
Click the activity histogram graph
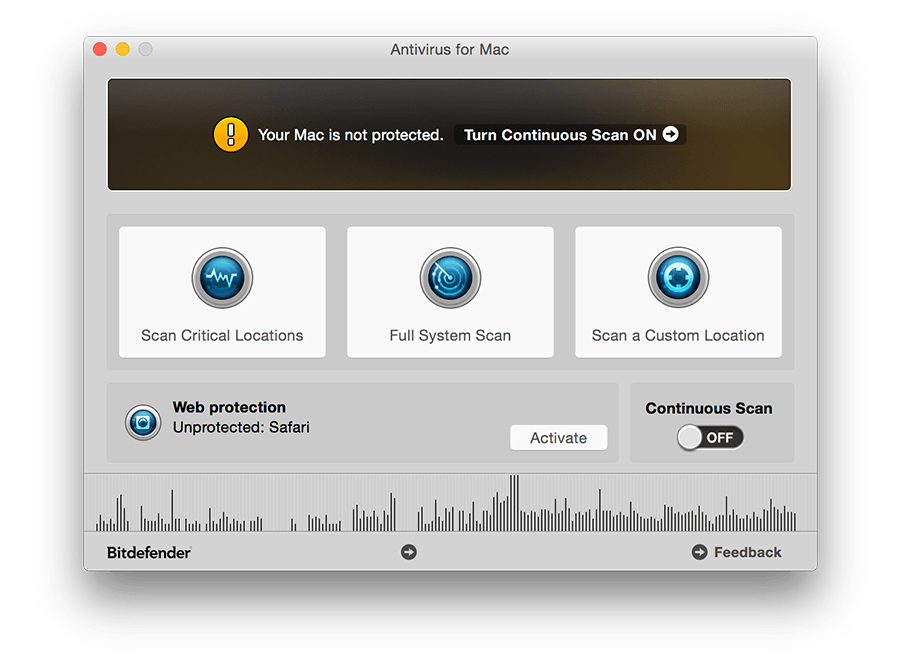point(450,503)
